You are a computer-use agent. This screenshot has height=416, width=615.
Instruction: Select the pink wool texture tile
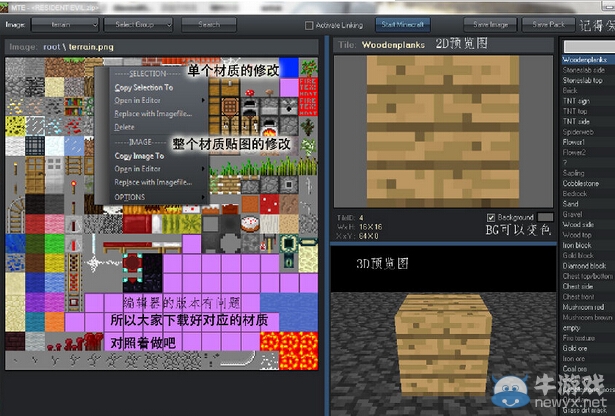click(55, 224)
